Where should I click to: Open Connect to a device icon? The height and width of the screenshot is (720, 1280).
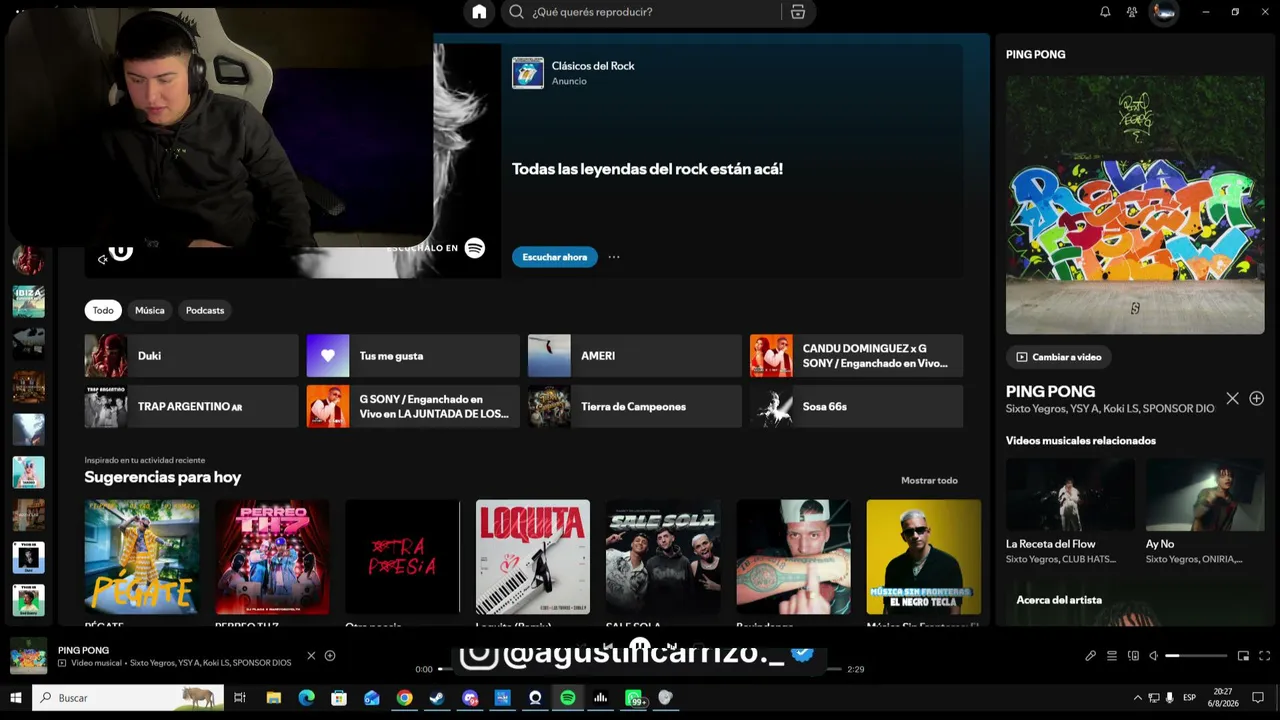click(x=1133, y=656)
